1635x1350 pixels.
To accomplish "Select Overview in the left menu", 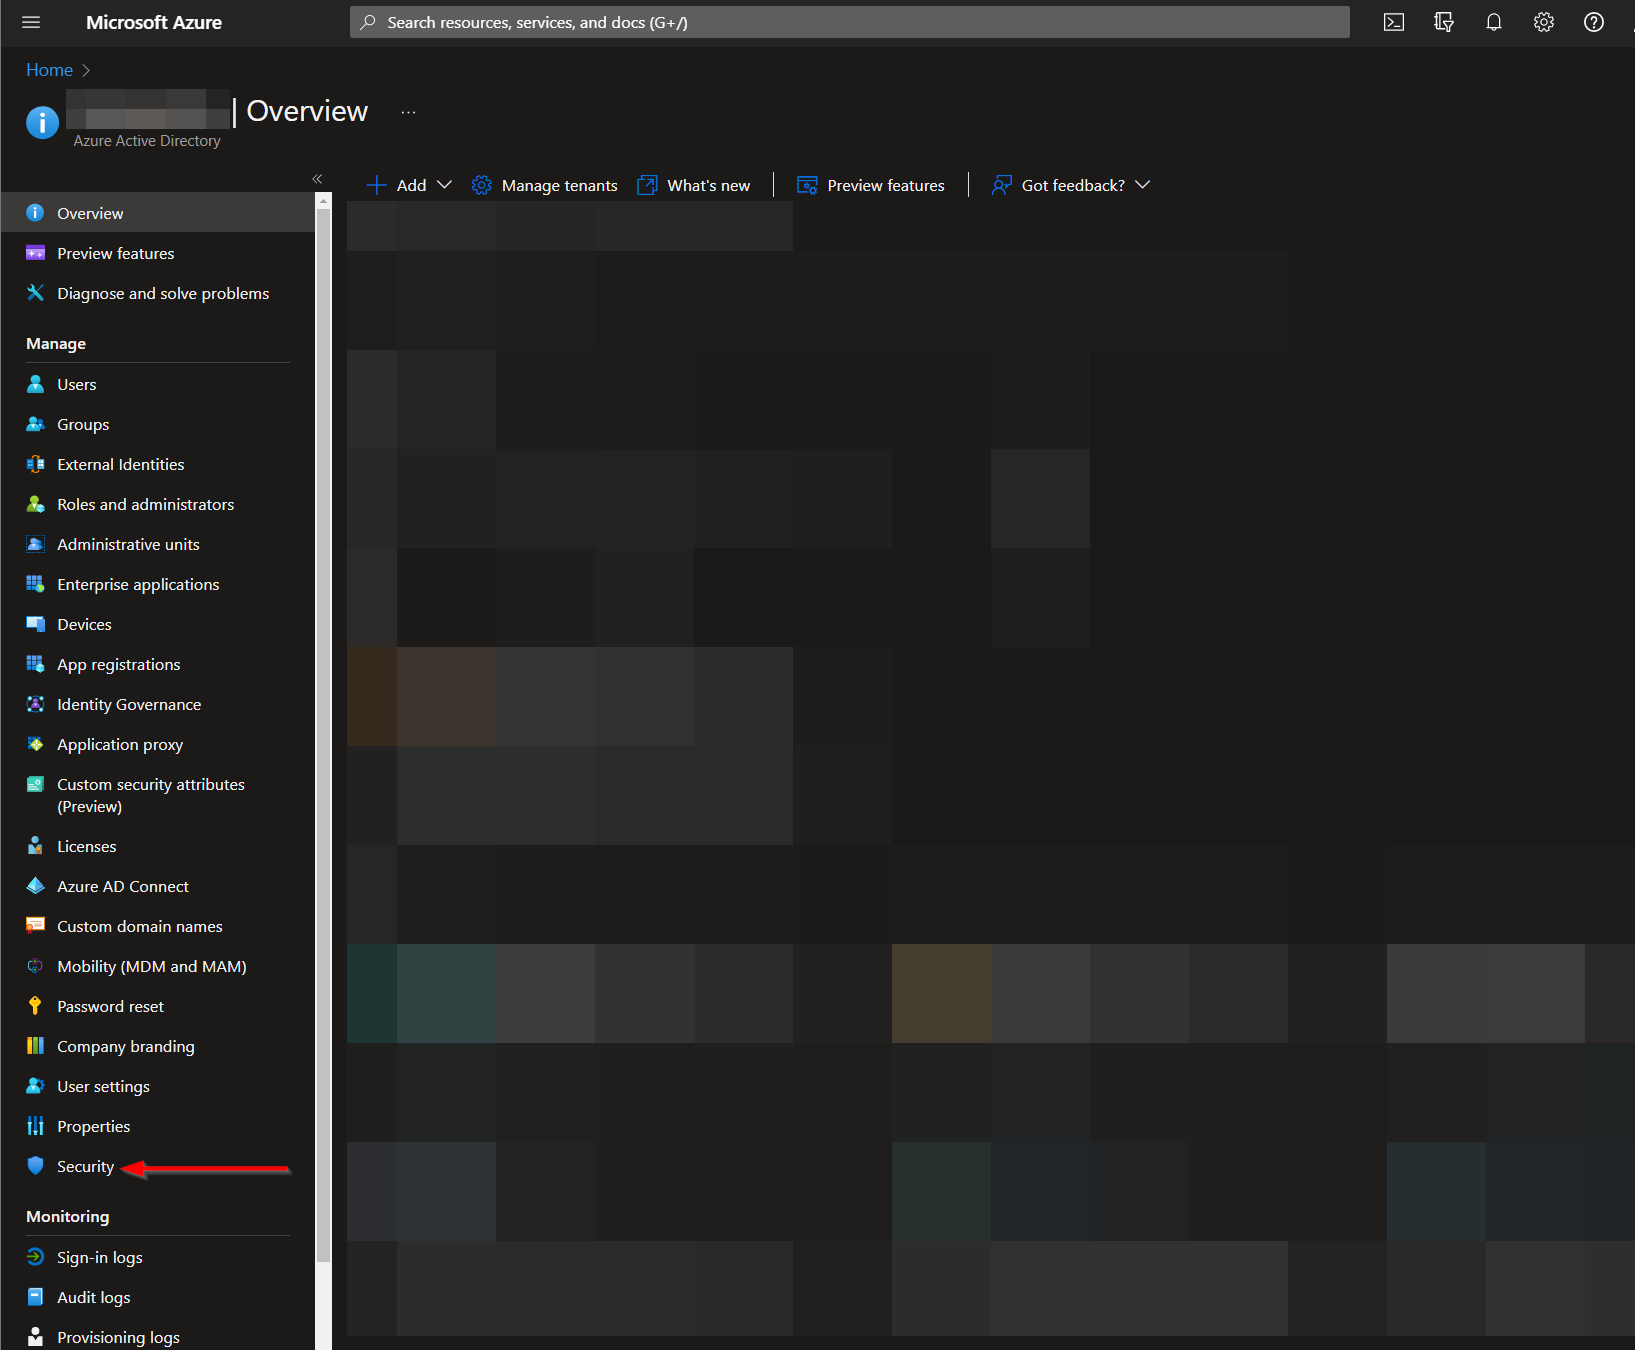I will [x=158, y=213].
